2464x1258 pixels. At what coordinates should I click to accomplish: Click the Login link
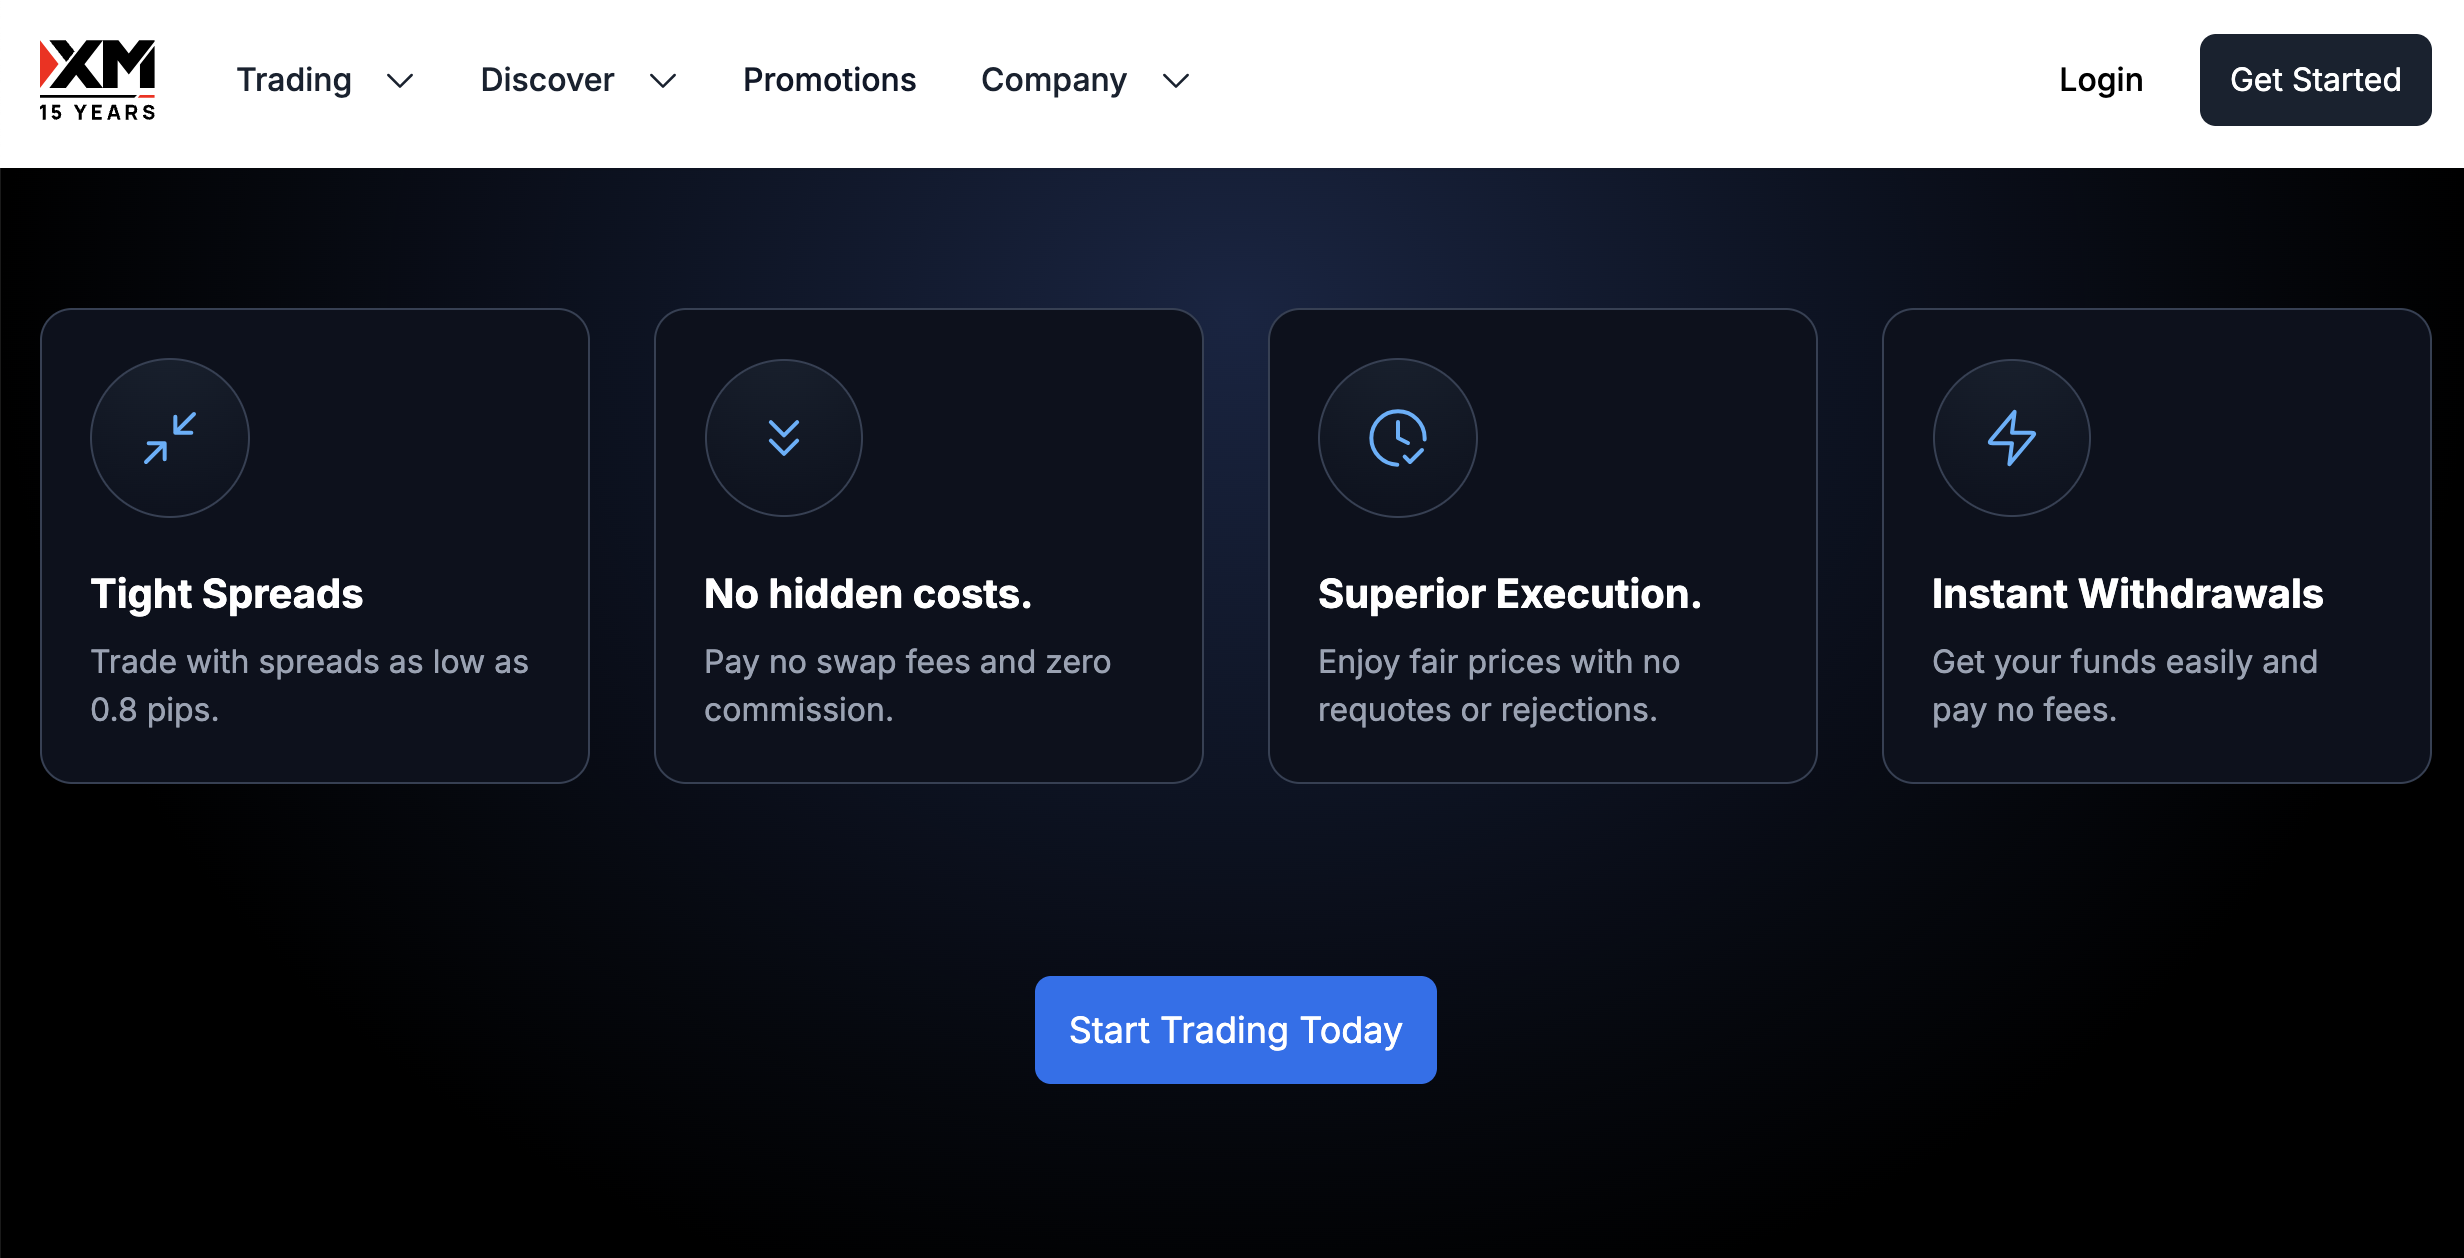[2101, 80]
